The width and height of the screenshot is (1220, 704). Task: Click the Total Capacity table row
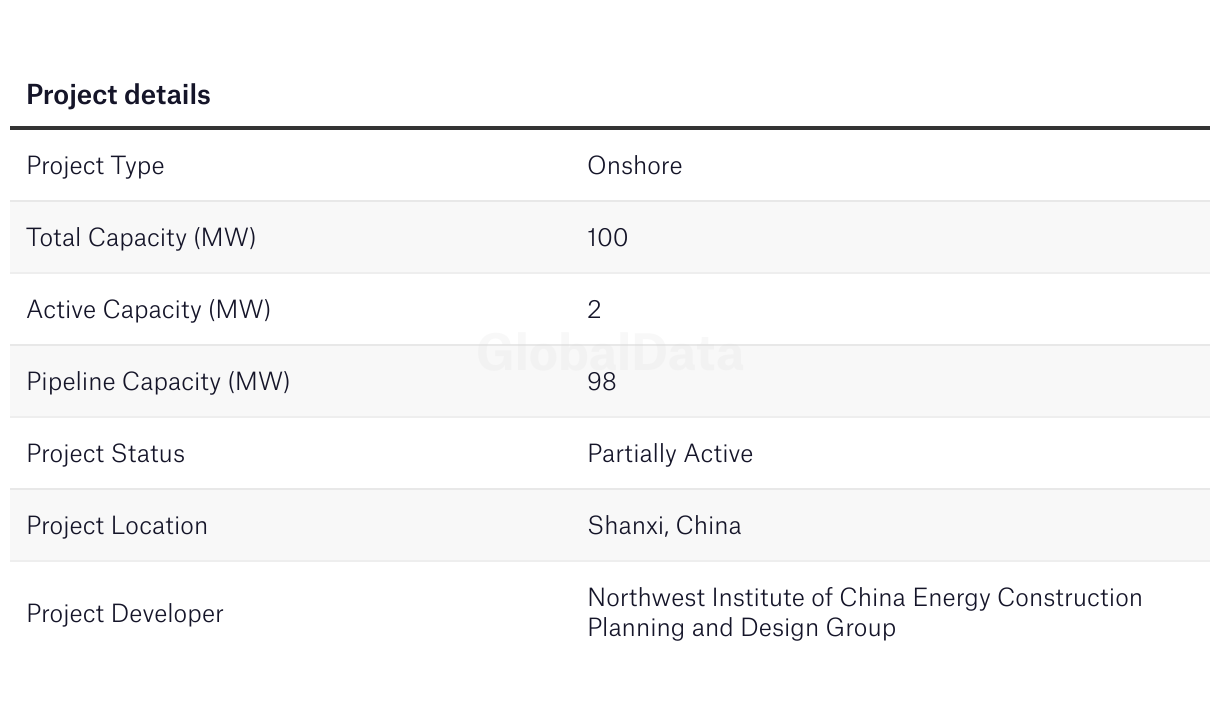tap(900, 237)
